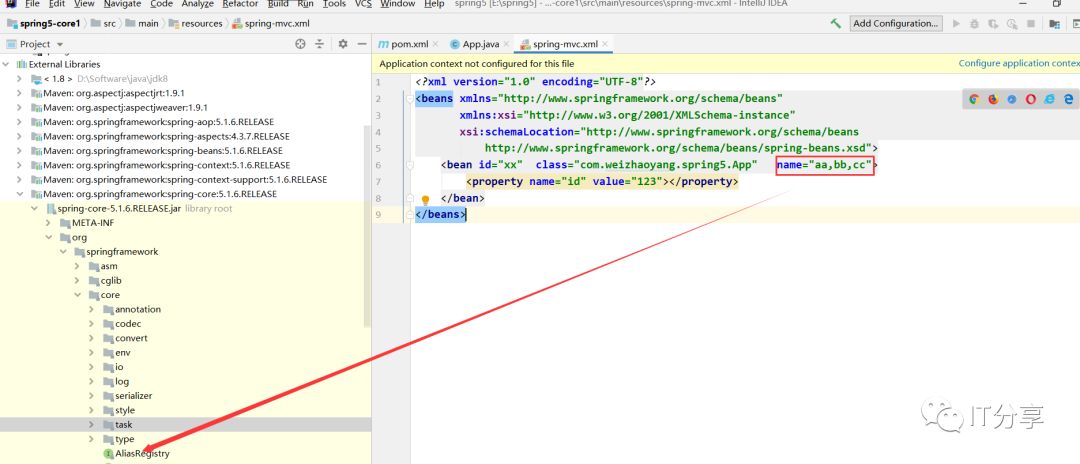Click Add Configuration button
1080x464 pixels.
(895, 23)
